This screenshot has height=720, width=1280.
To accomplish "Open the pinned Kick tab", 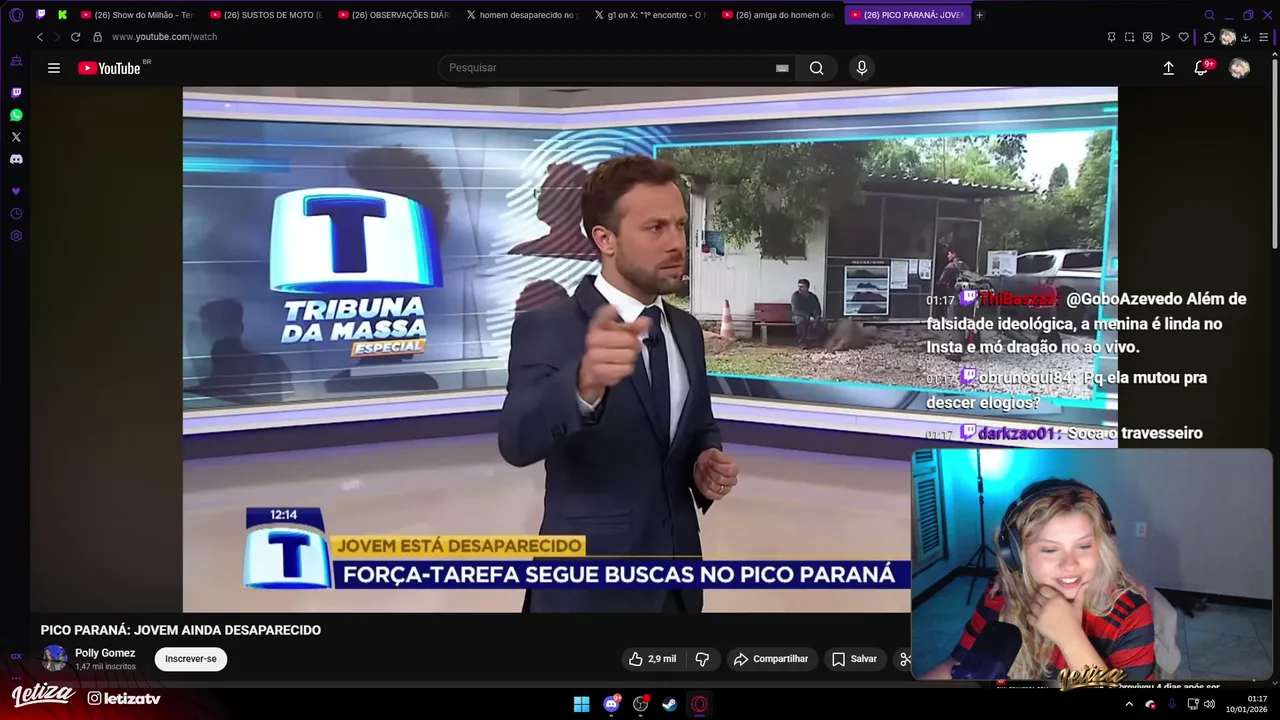I will (62, 15).
